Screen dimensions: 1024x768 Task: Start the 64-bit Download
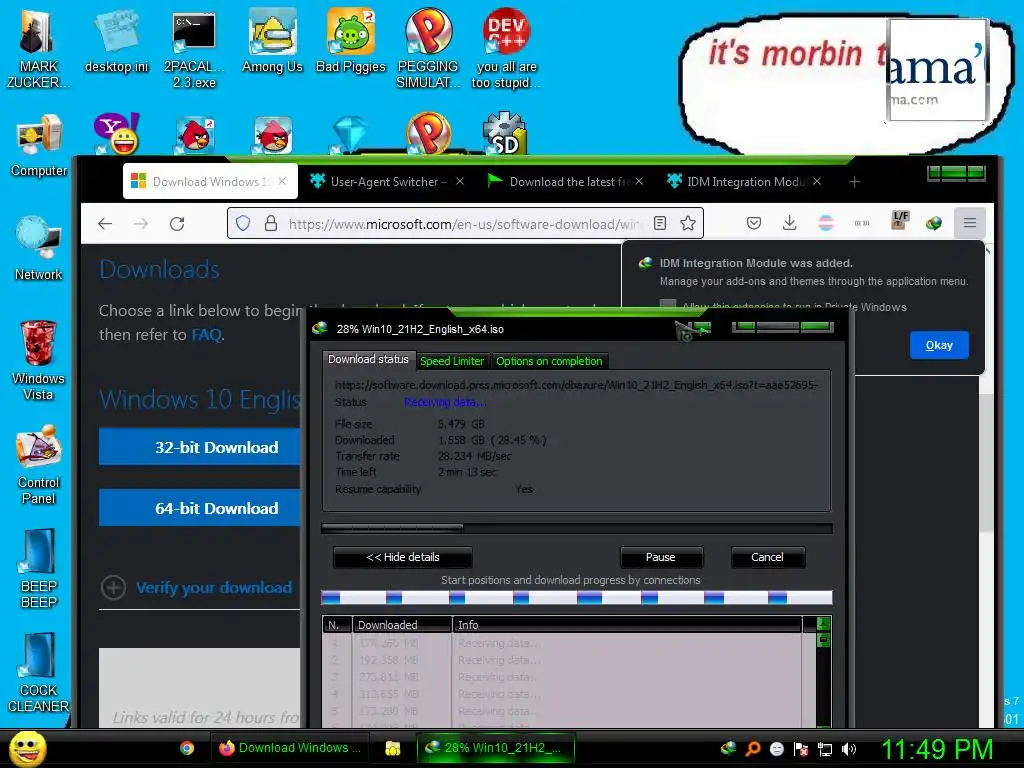(x=199, y=507)
